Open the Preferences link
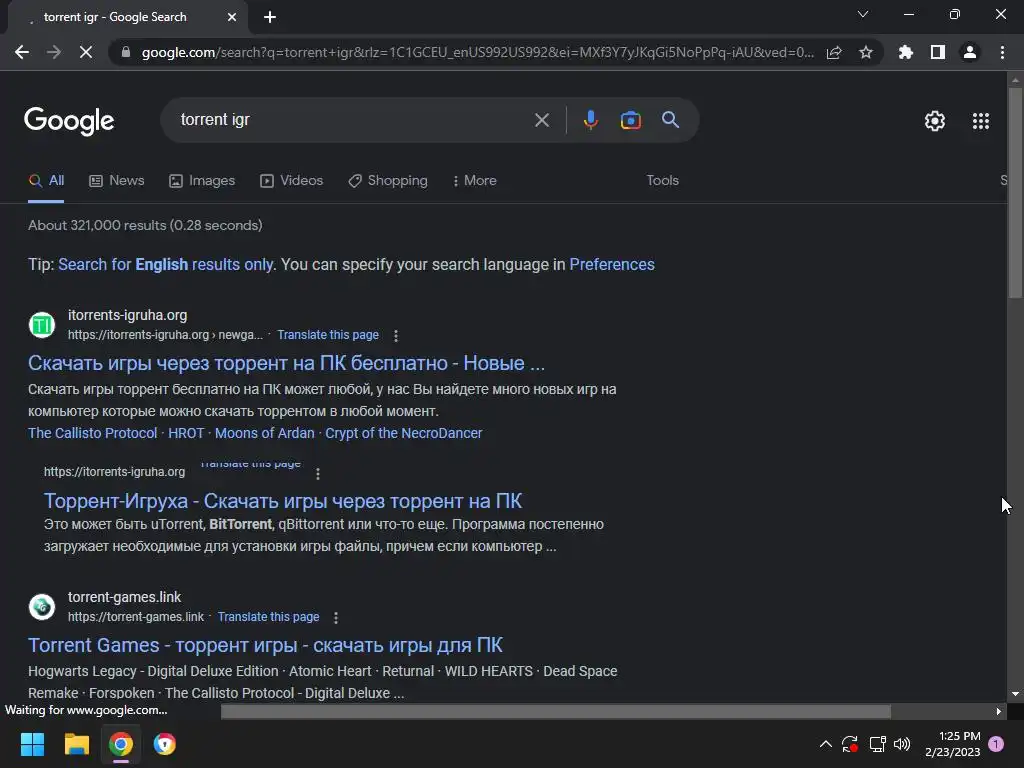1024x768 pixels. tap(612, 264)
